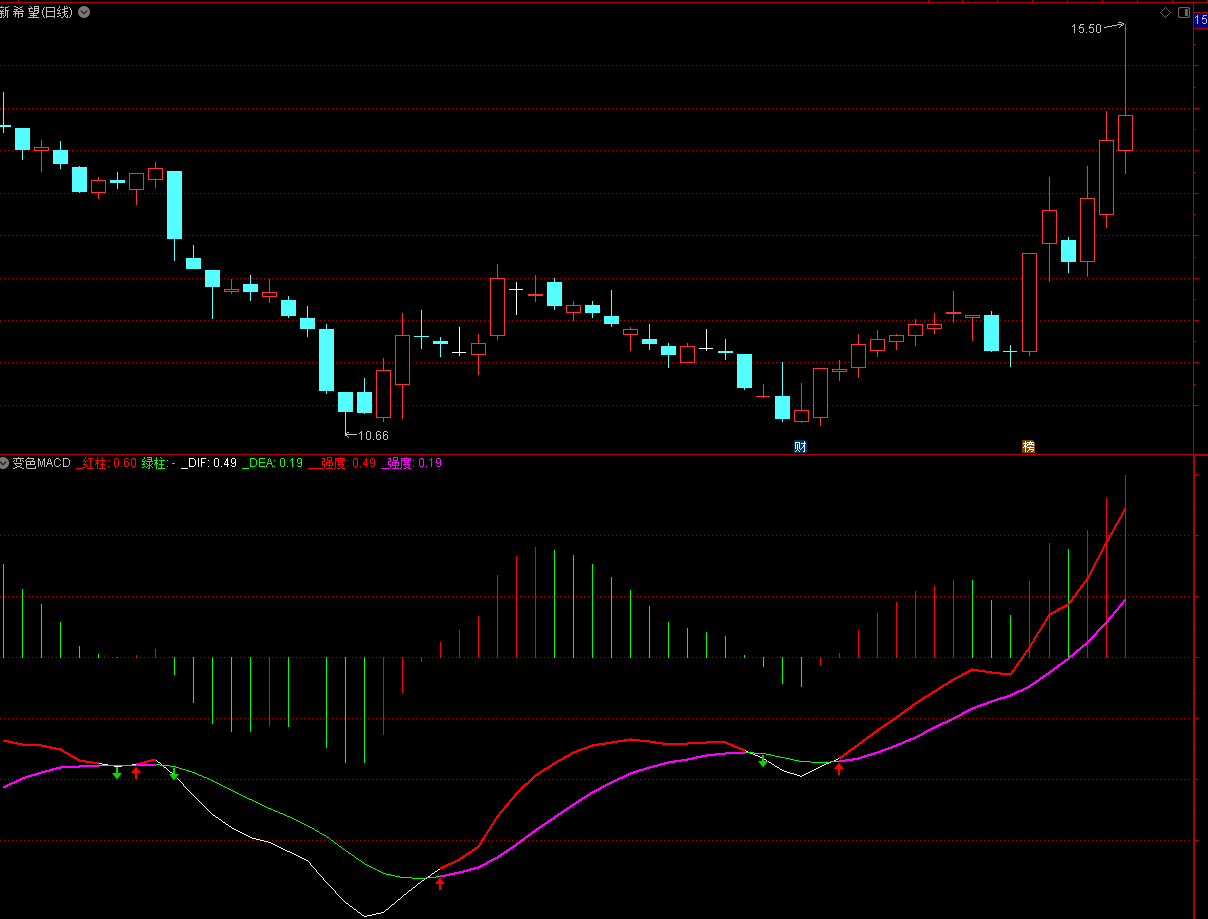
Task: Toggle the side panel icon at top right
Action: point(1184,12)
